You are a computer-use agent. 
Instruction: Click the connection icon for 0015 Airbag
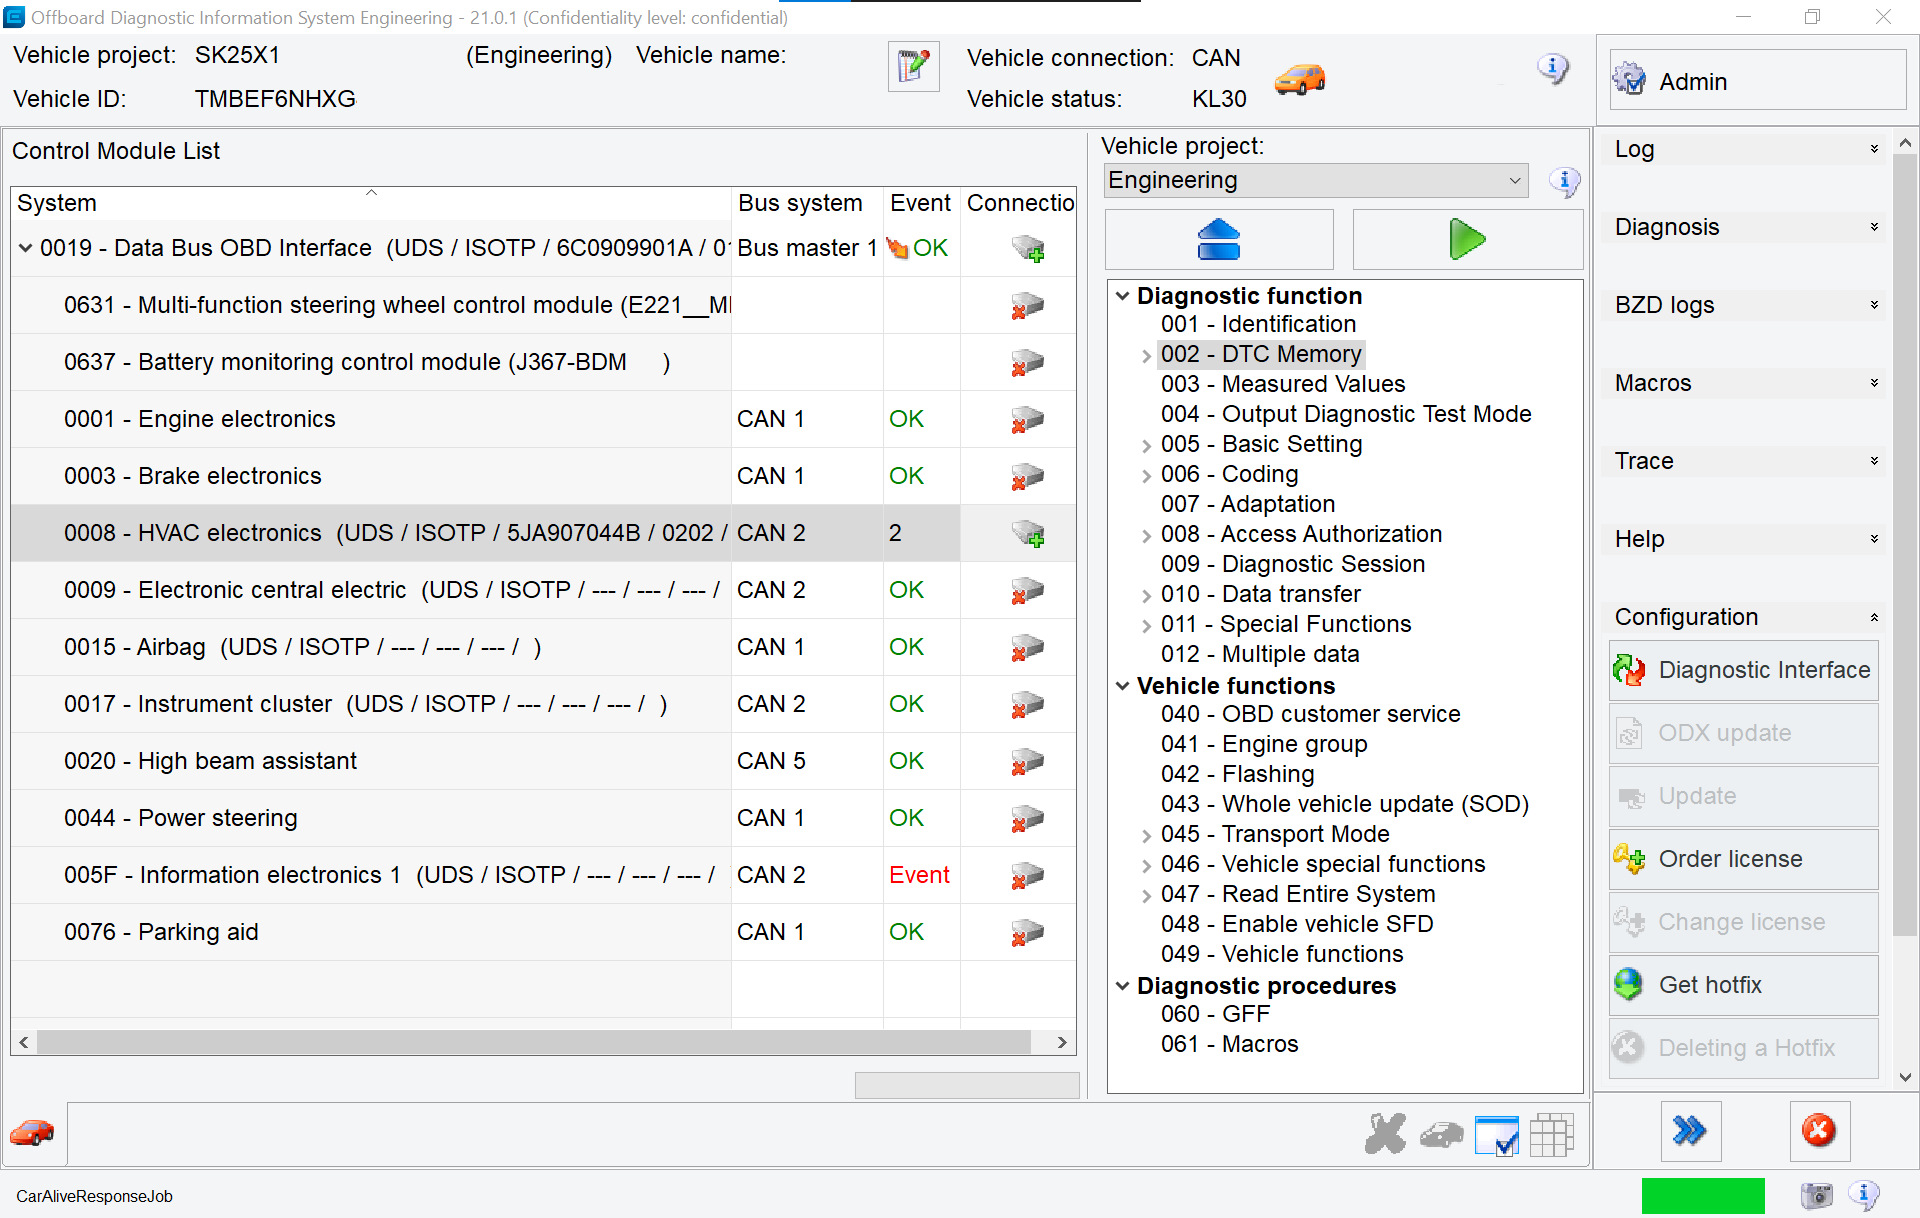tap(1027, 647)
